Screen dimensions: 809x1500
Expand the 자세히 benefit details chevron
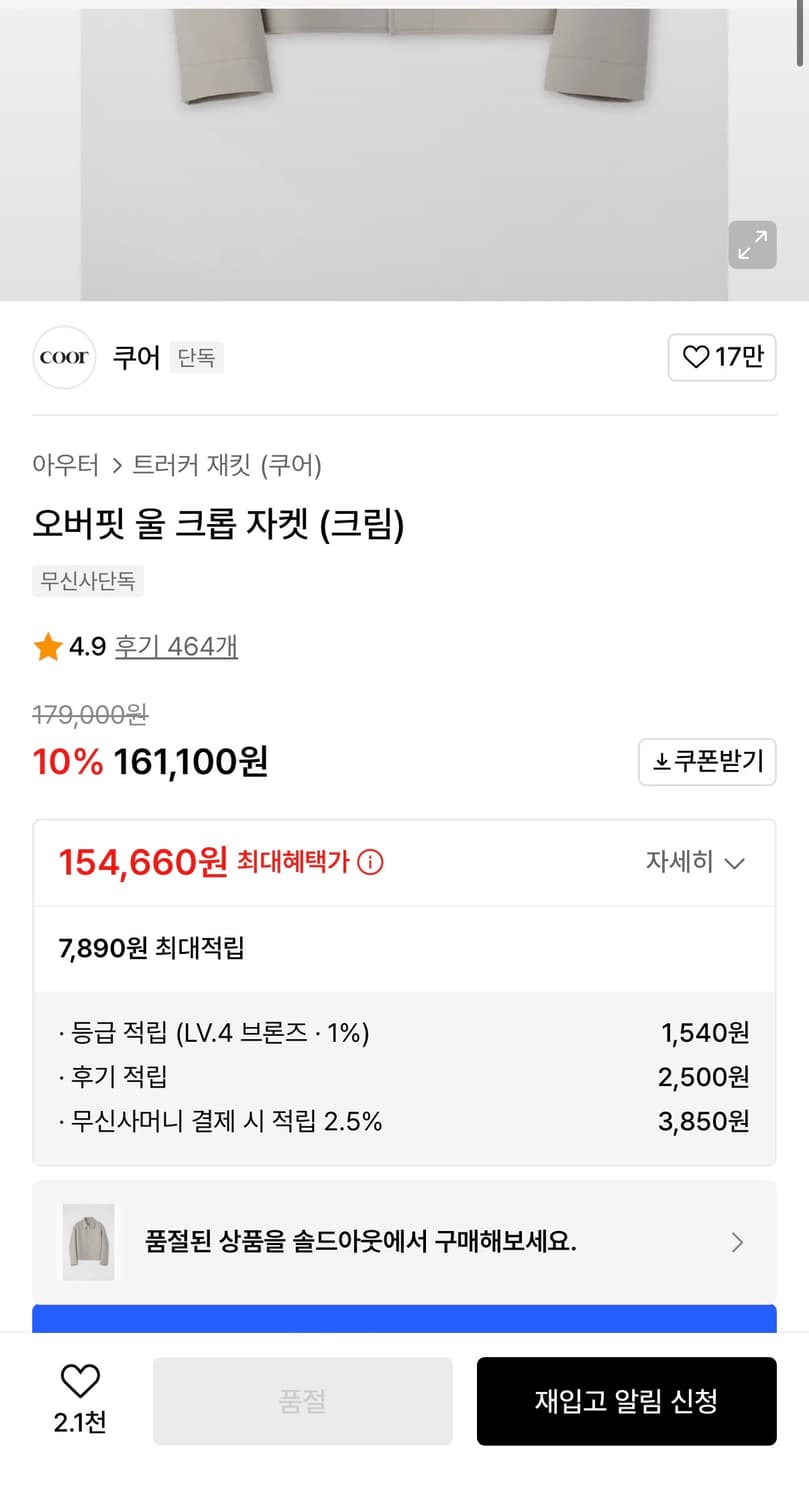(x=693, y=862)
